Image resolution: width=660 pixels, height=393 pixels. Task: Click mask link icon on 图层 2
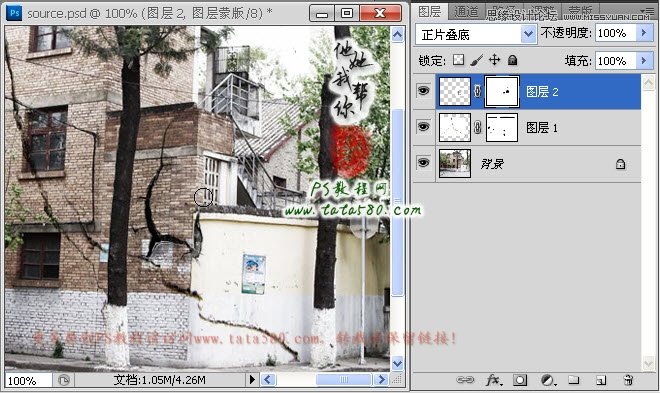[478, 91]
